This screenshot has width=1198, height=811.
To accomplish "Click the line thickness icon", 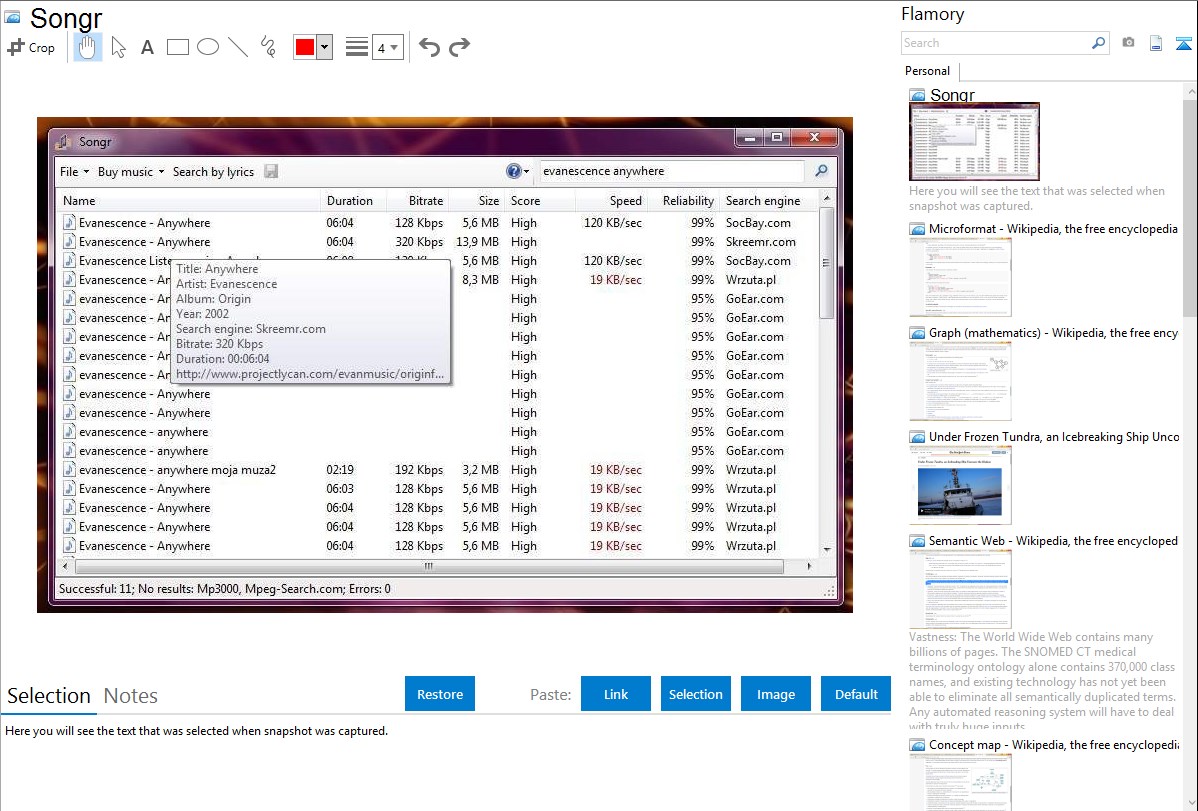I will 356,47.
